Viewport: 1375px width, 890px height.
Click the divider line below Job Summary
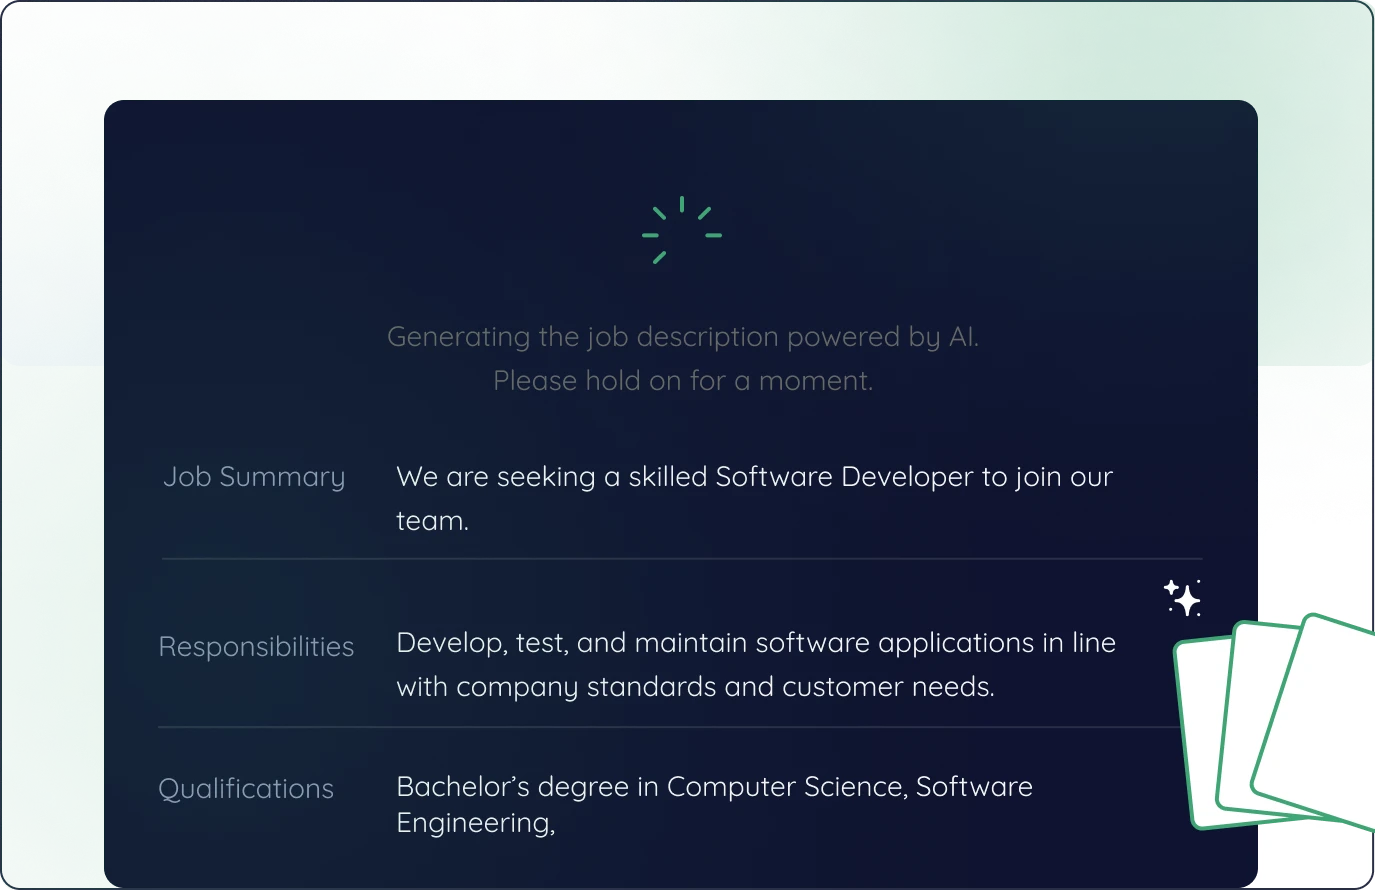[680, 558]
